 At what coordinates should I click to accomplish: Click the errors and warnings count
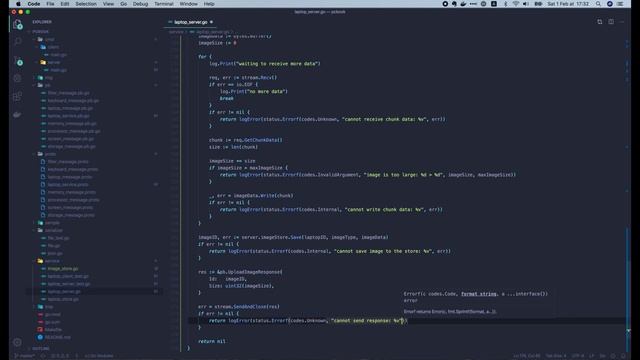coord(60,356)
